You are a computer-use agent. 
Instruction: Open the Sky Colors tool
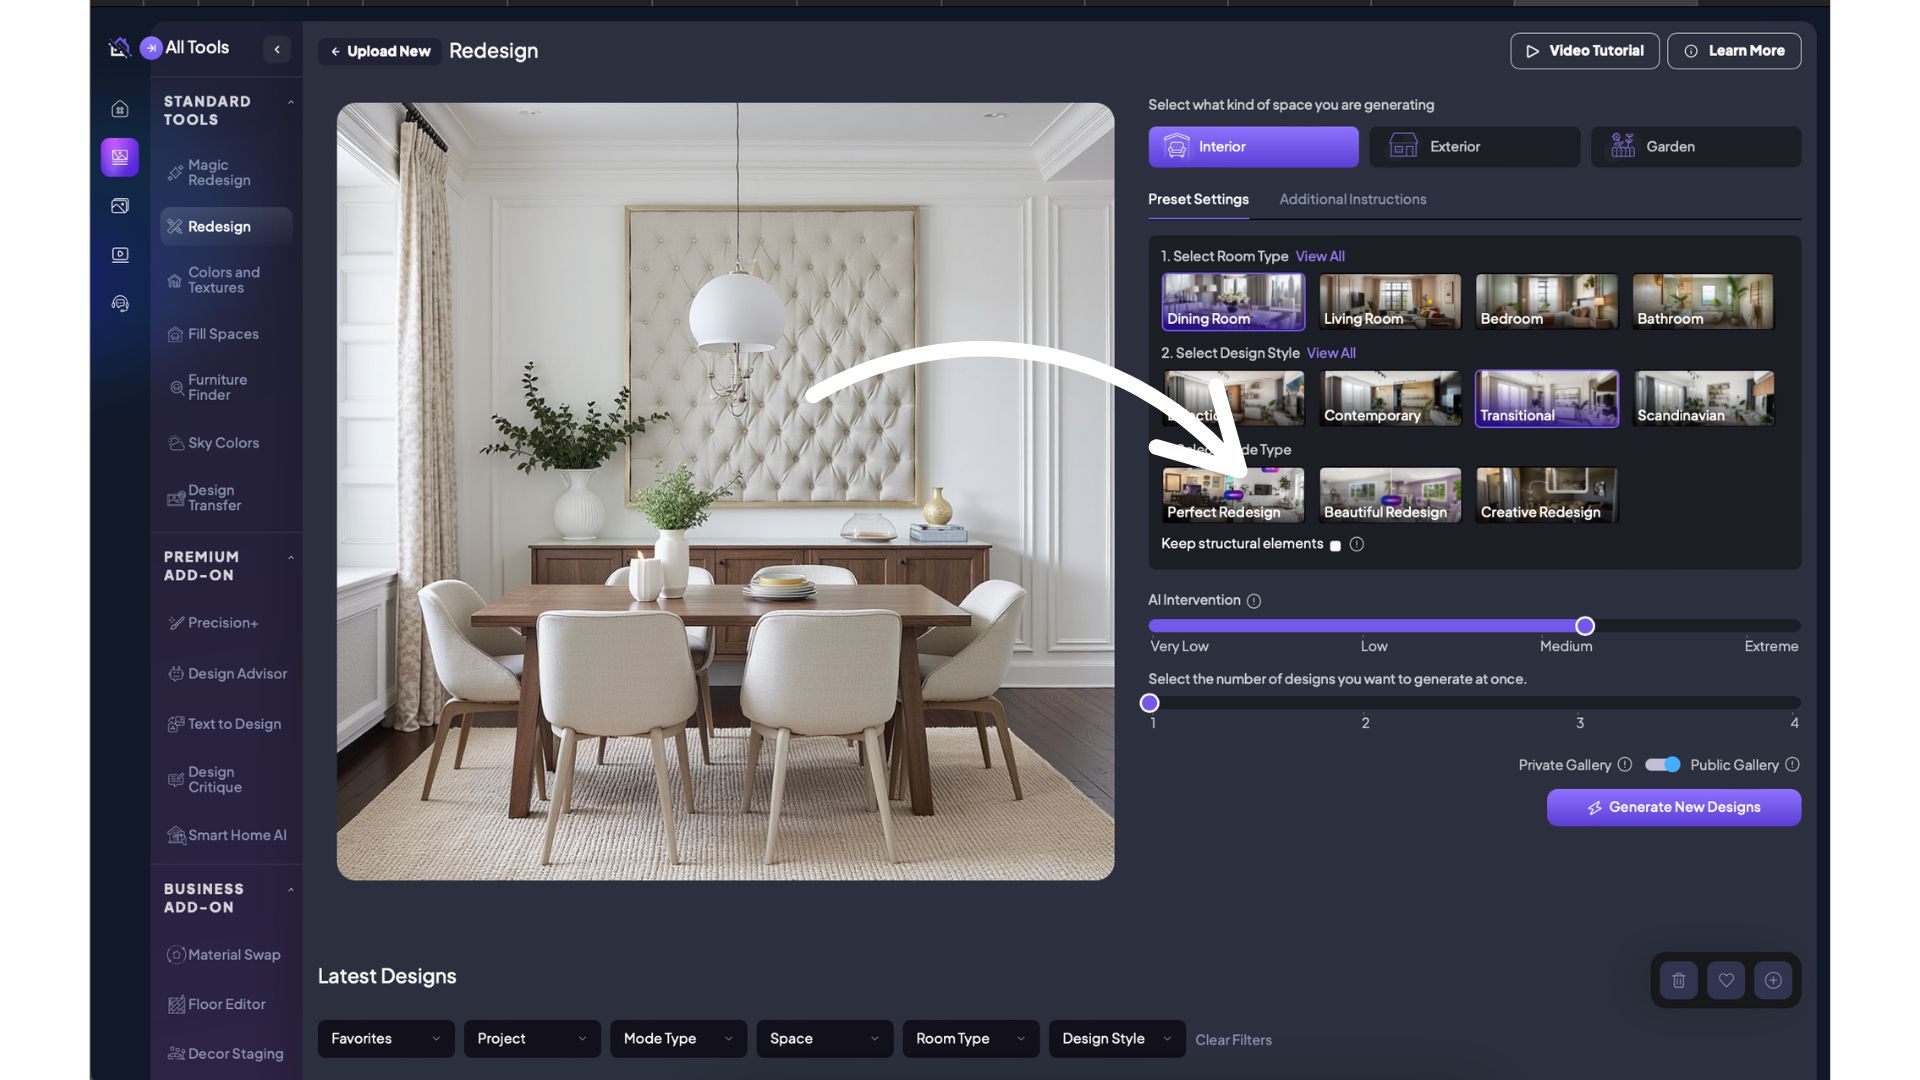222,443
